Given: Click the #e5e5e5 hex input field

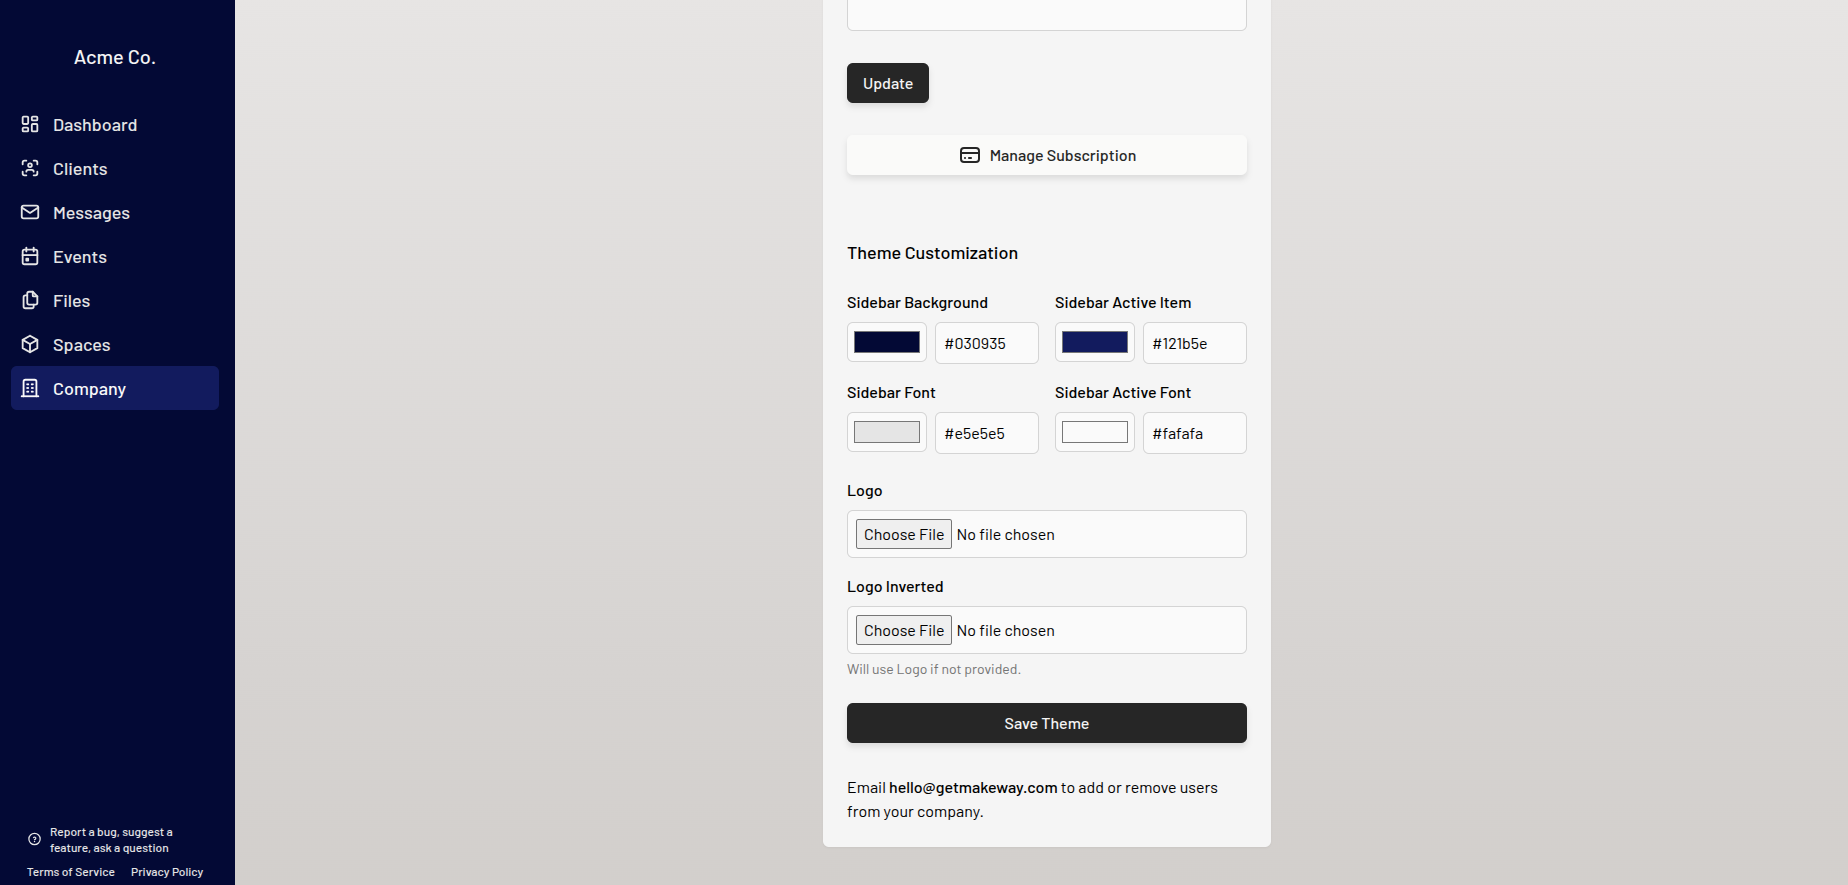Looking at the screenshot, I should [987, 433].
